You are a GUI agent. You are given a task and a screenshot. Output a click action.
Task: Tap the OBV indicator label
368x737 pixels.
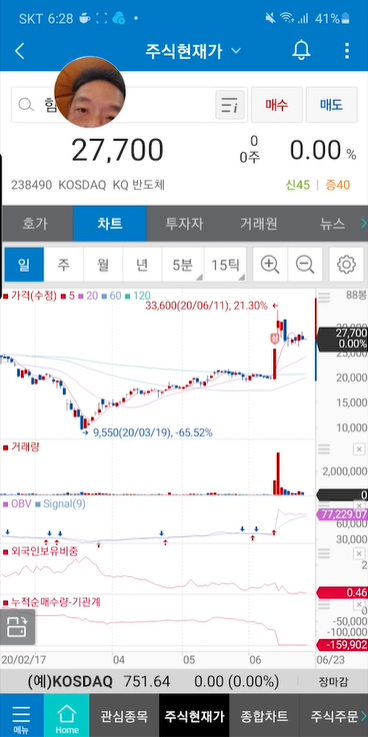[x=21, y=504]
